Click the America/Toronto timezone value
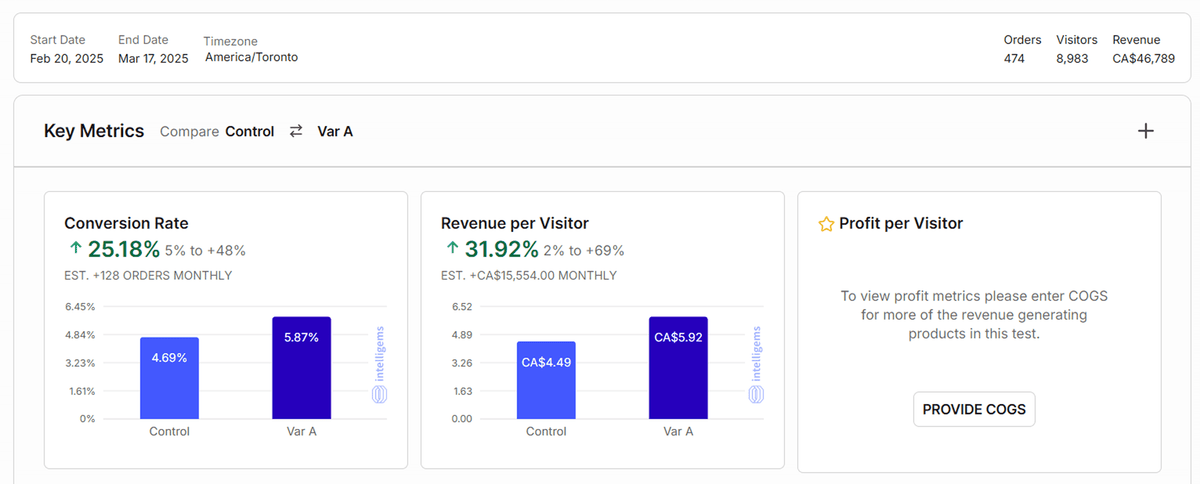The width and height of the screenshot is (1200, 484). pyautogui.click(x=251, y=57)
